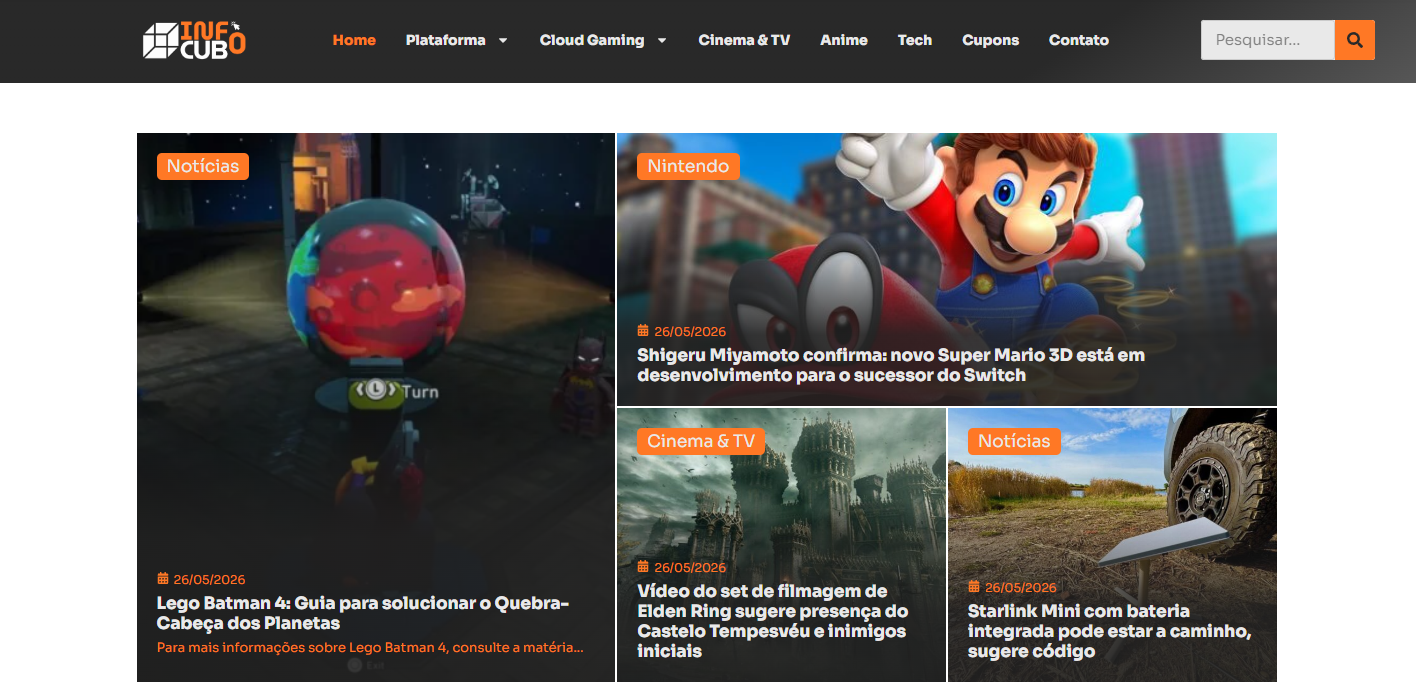Viewport: 1416px width, 695px height.
Task: Click the 26/05/2026 date on Lego Batman card
Action: (209, 579)
